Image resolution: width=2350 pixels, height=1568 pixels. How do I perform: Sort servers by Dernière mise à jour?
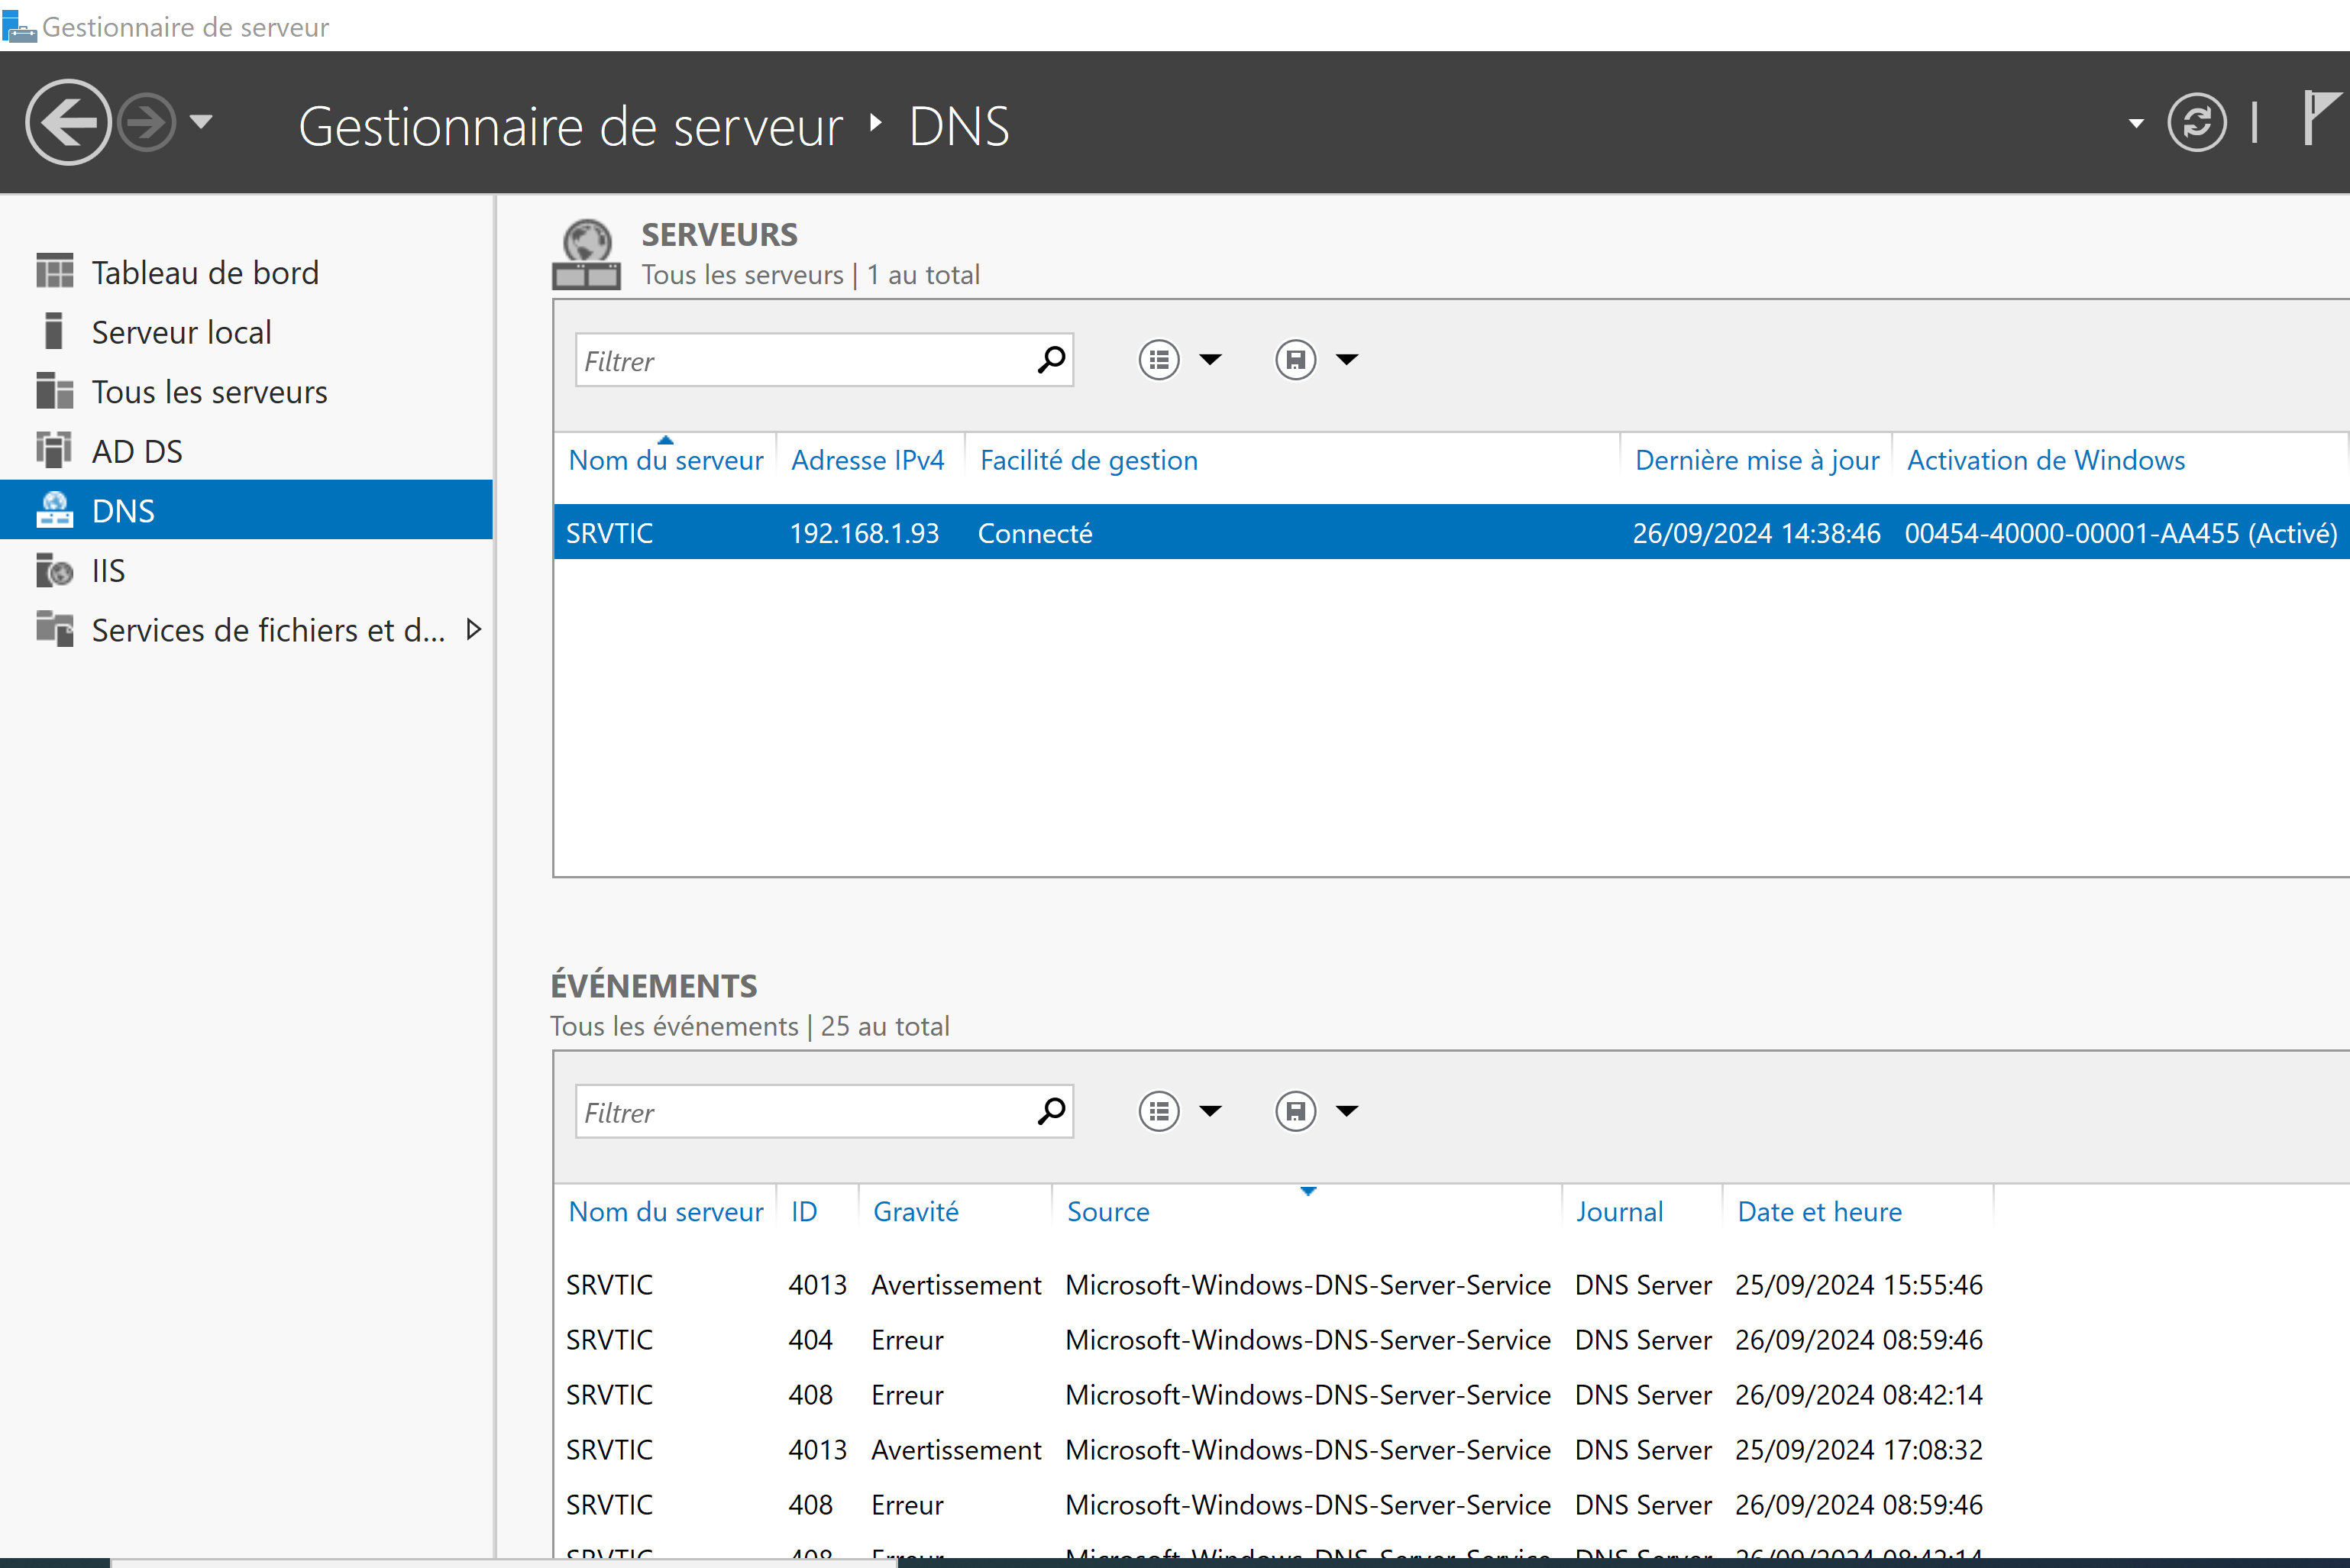[x=1757, y=460]
